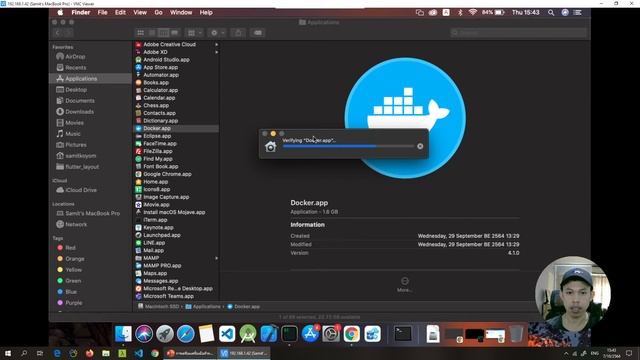Open the Go menu
Image resolution: width=640 pixels, height=360 pixels.
158,12
